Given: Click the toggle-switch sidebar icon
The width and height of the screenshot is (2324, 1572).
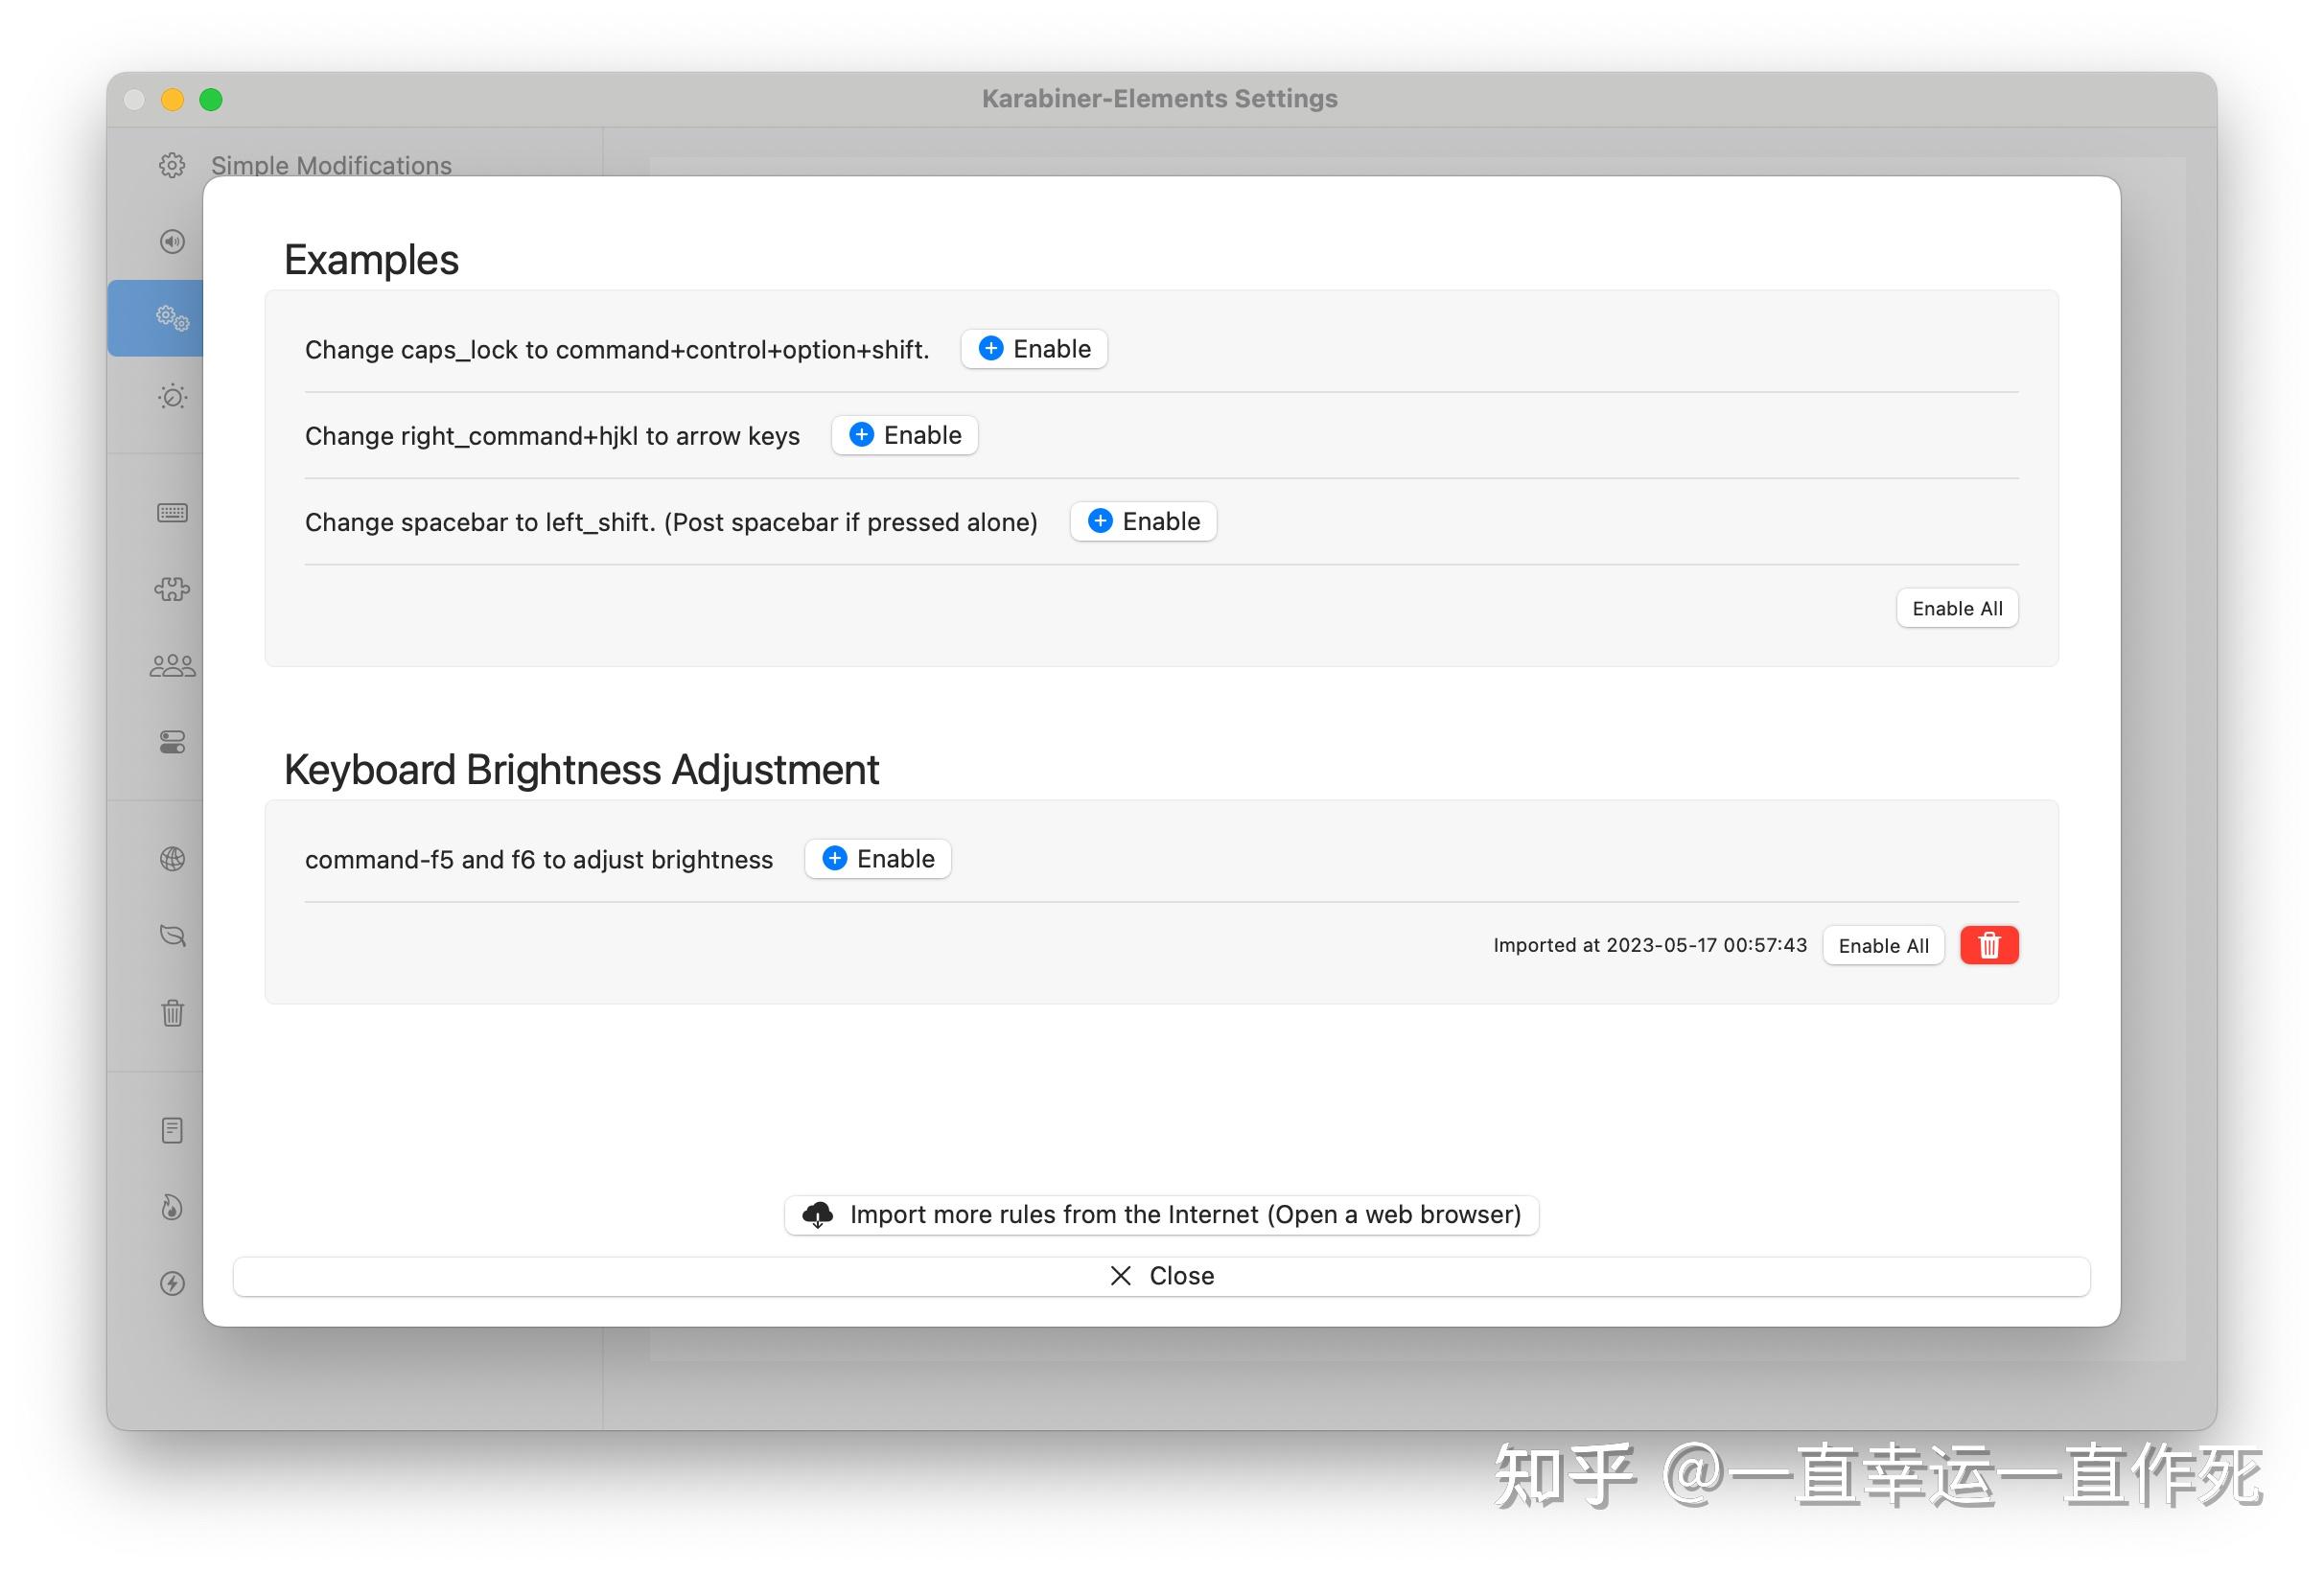Looking at the screenshot, I should (x=172, y=742).
